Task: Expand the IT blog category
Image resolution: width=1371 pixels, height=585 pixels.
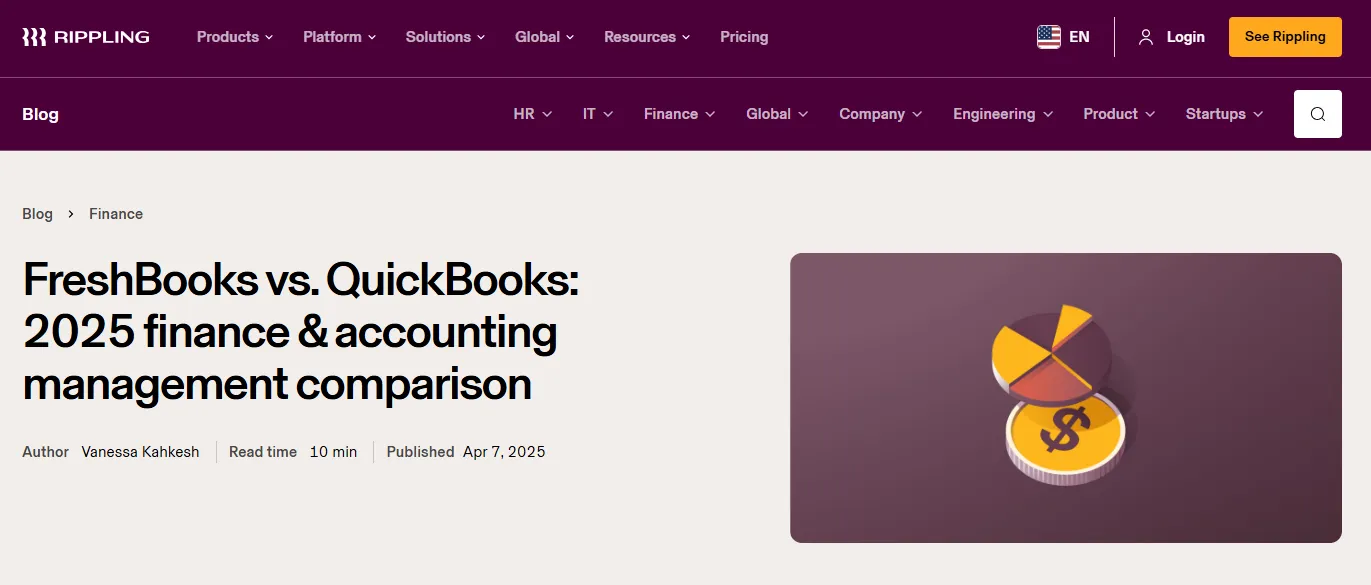Action: 598,114
